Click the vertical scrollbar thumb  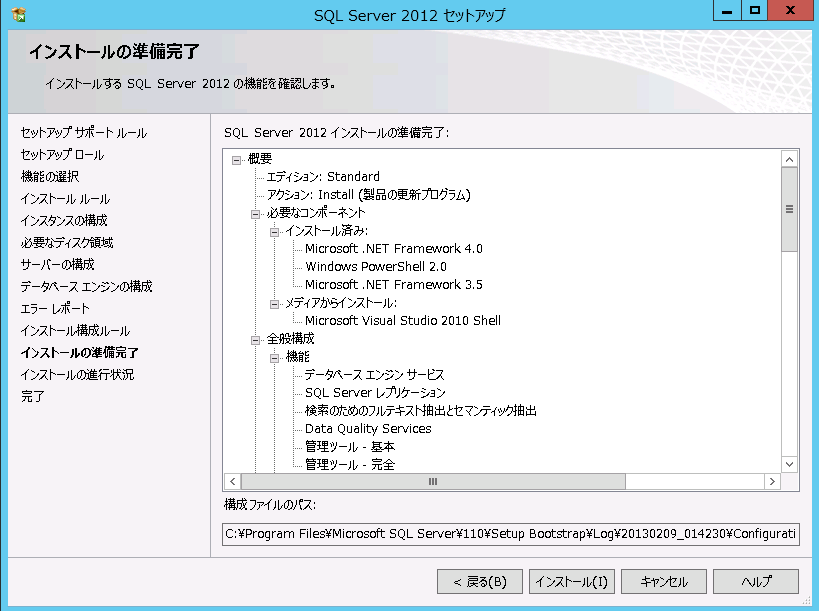tap(789, 209)
